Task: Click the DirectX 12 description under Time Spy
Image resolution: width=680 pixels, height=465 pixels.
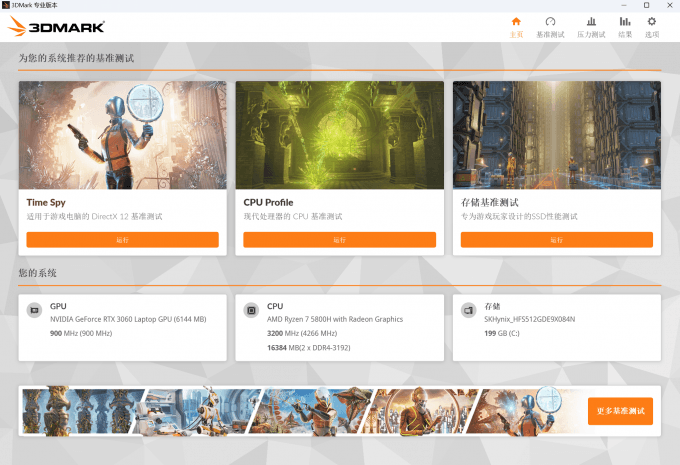Action: pyautogui.click(x=94, y=216)
